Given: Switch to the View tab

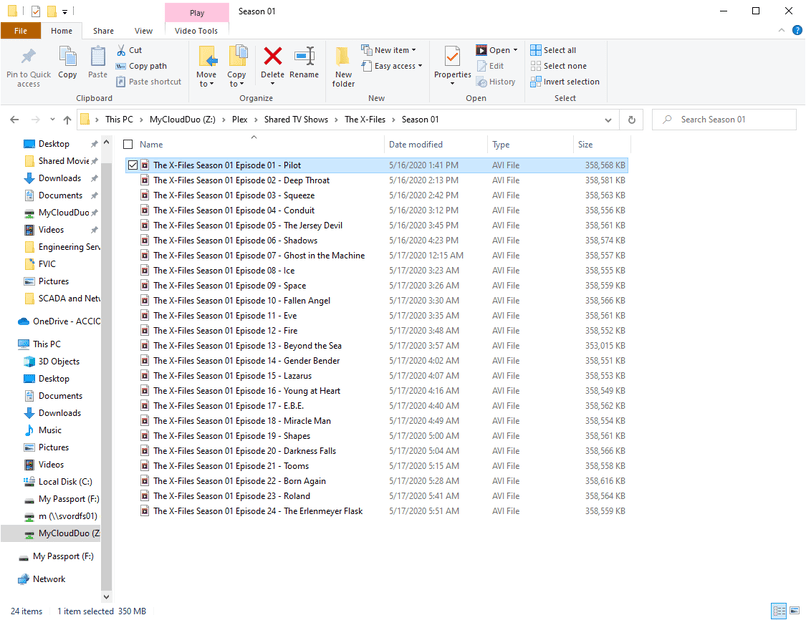Looking at the screenshot, I should click(143, 31).
